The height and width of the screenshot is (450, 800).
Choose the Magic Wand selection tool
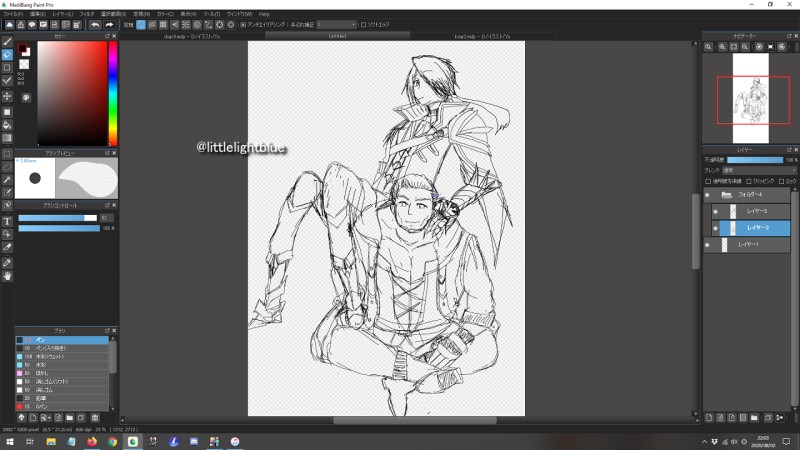click(7, 180)
